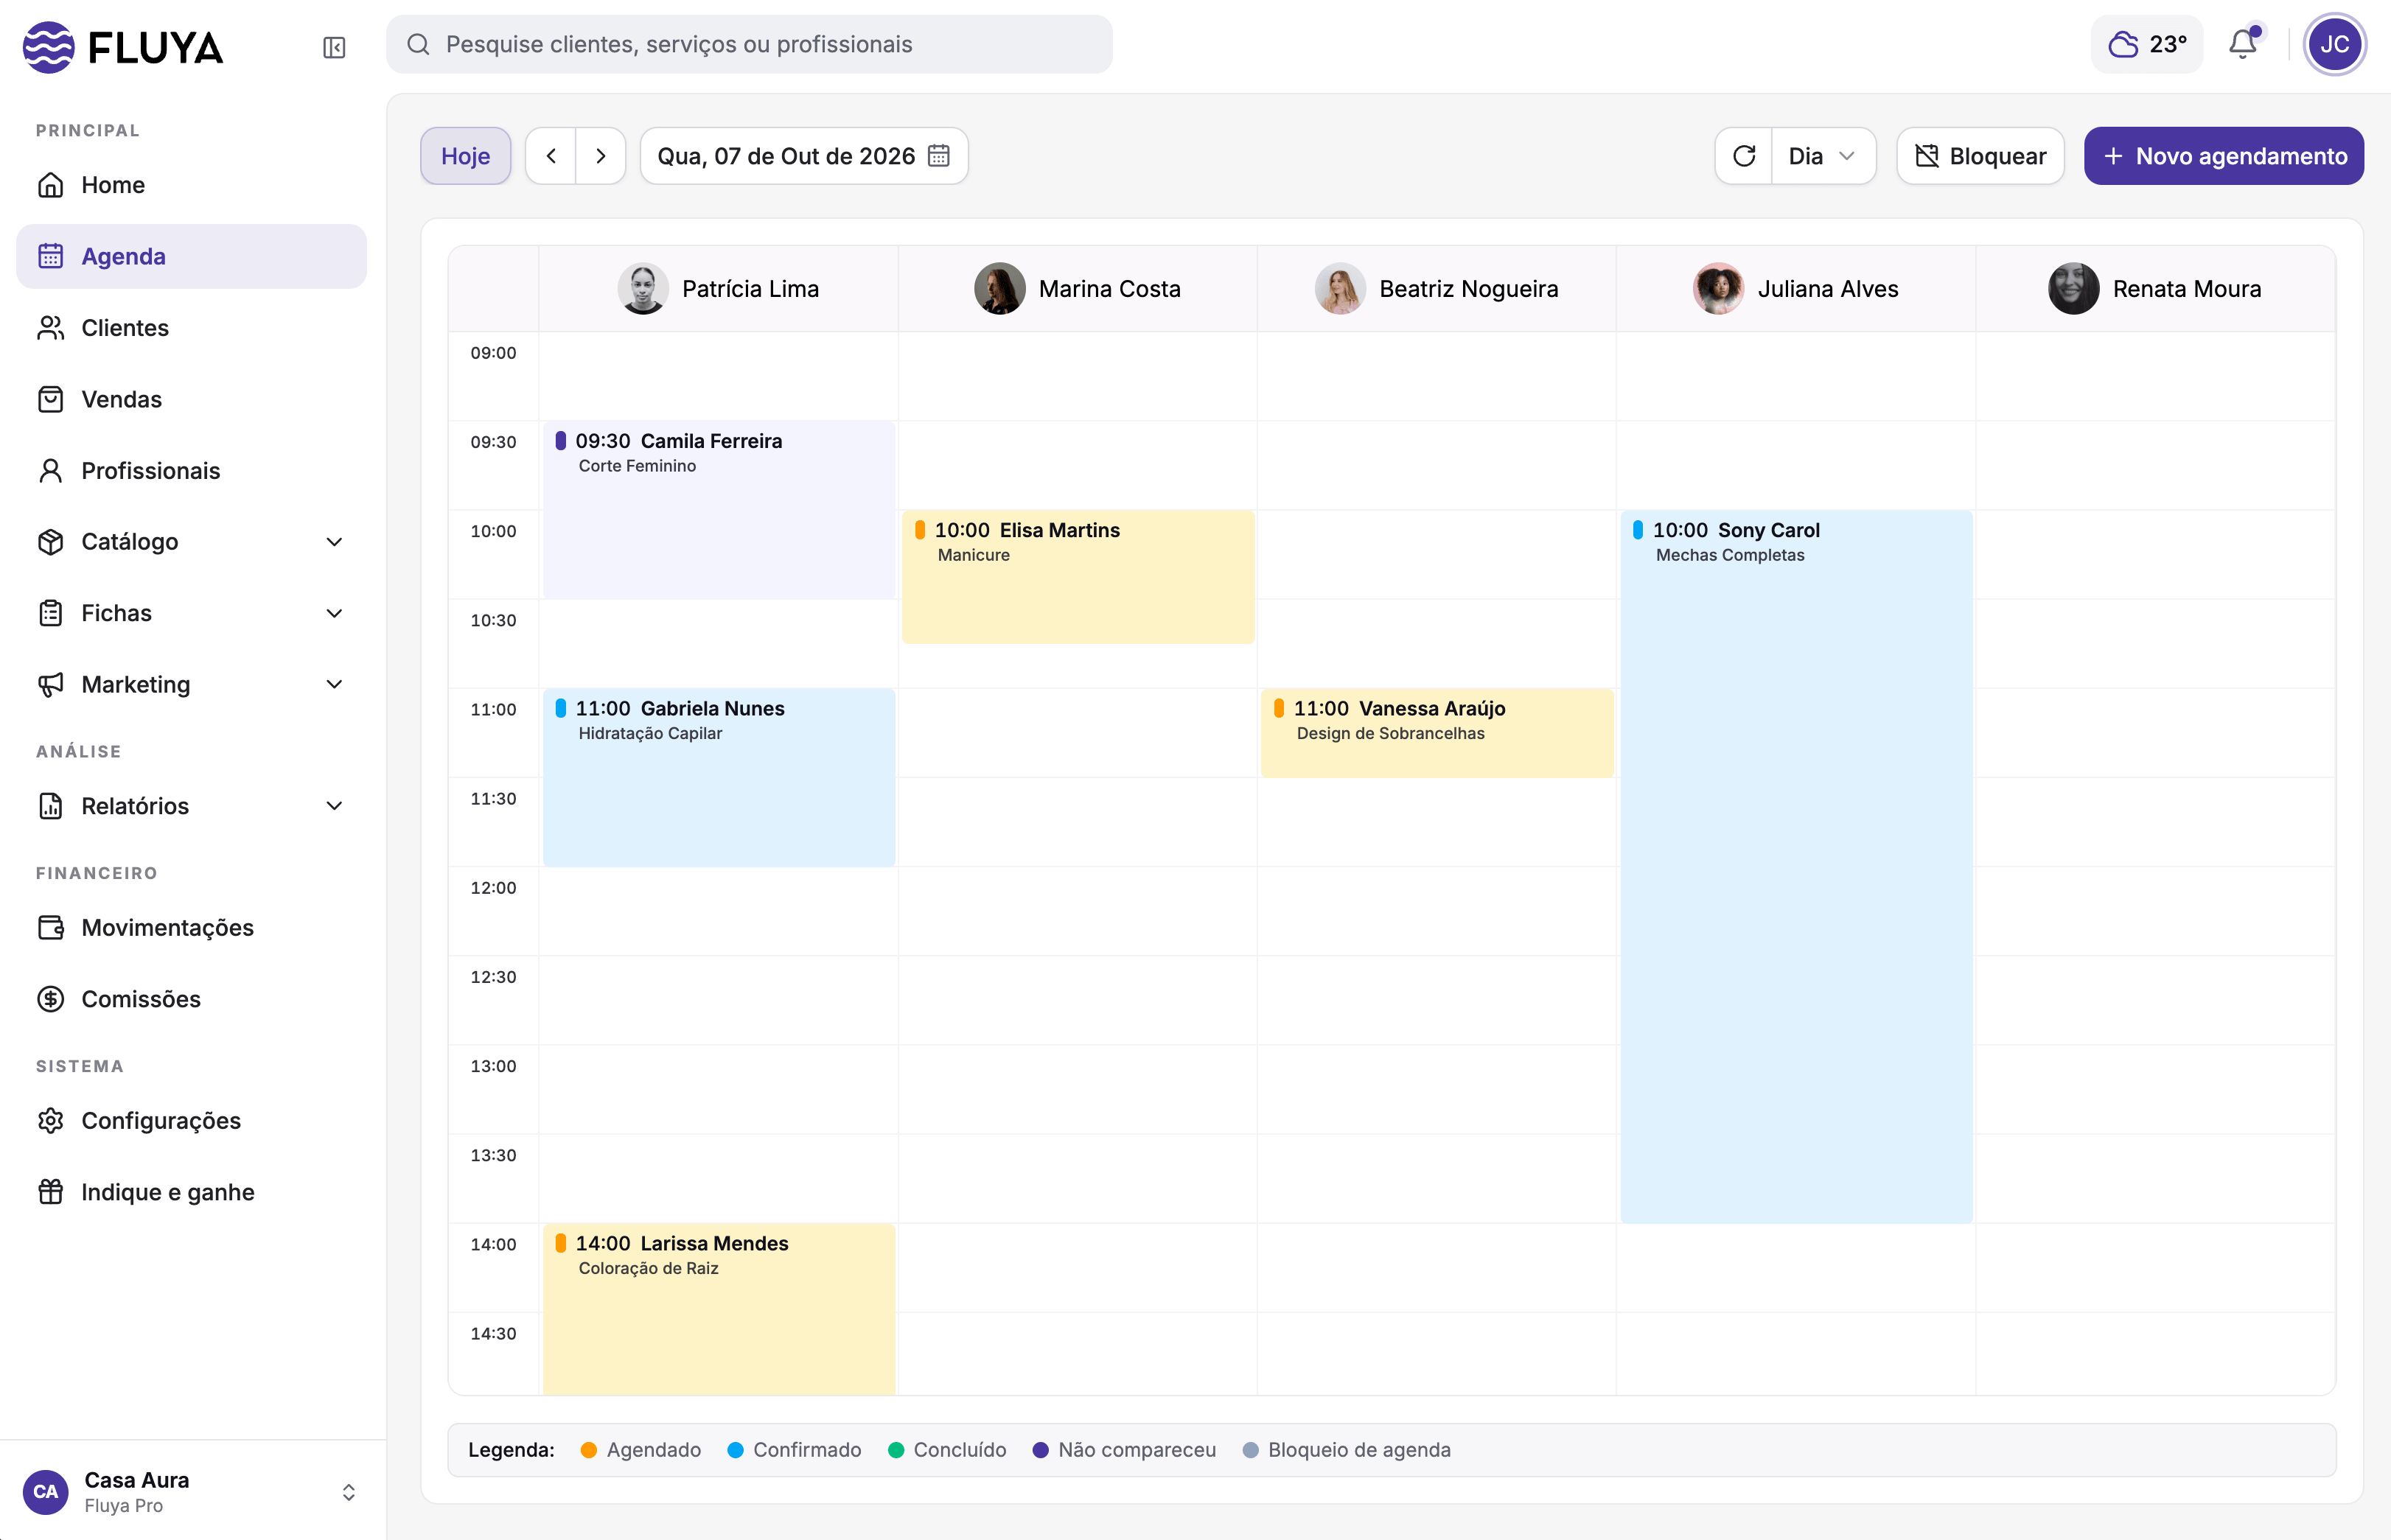Click the orange Agendado legend dot

pyautogui.click(x=589, y=1450)
